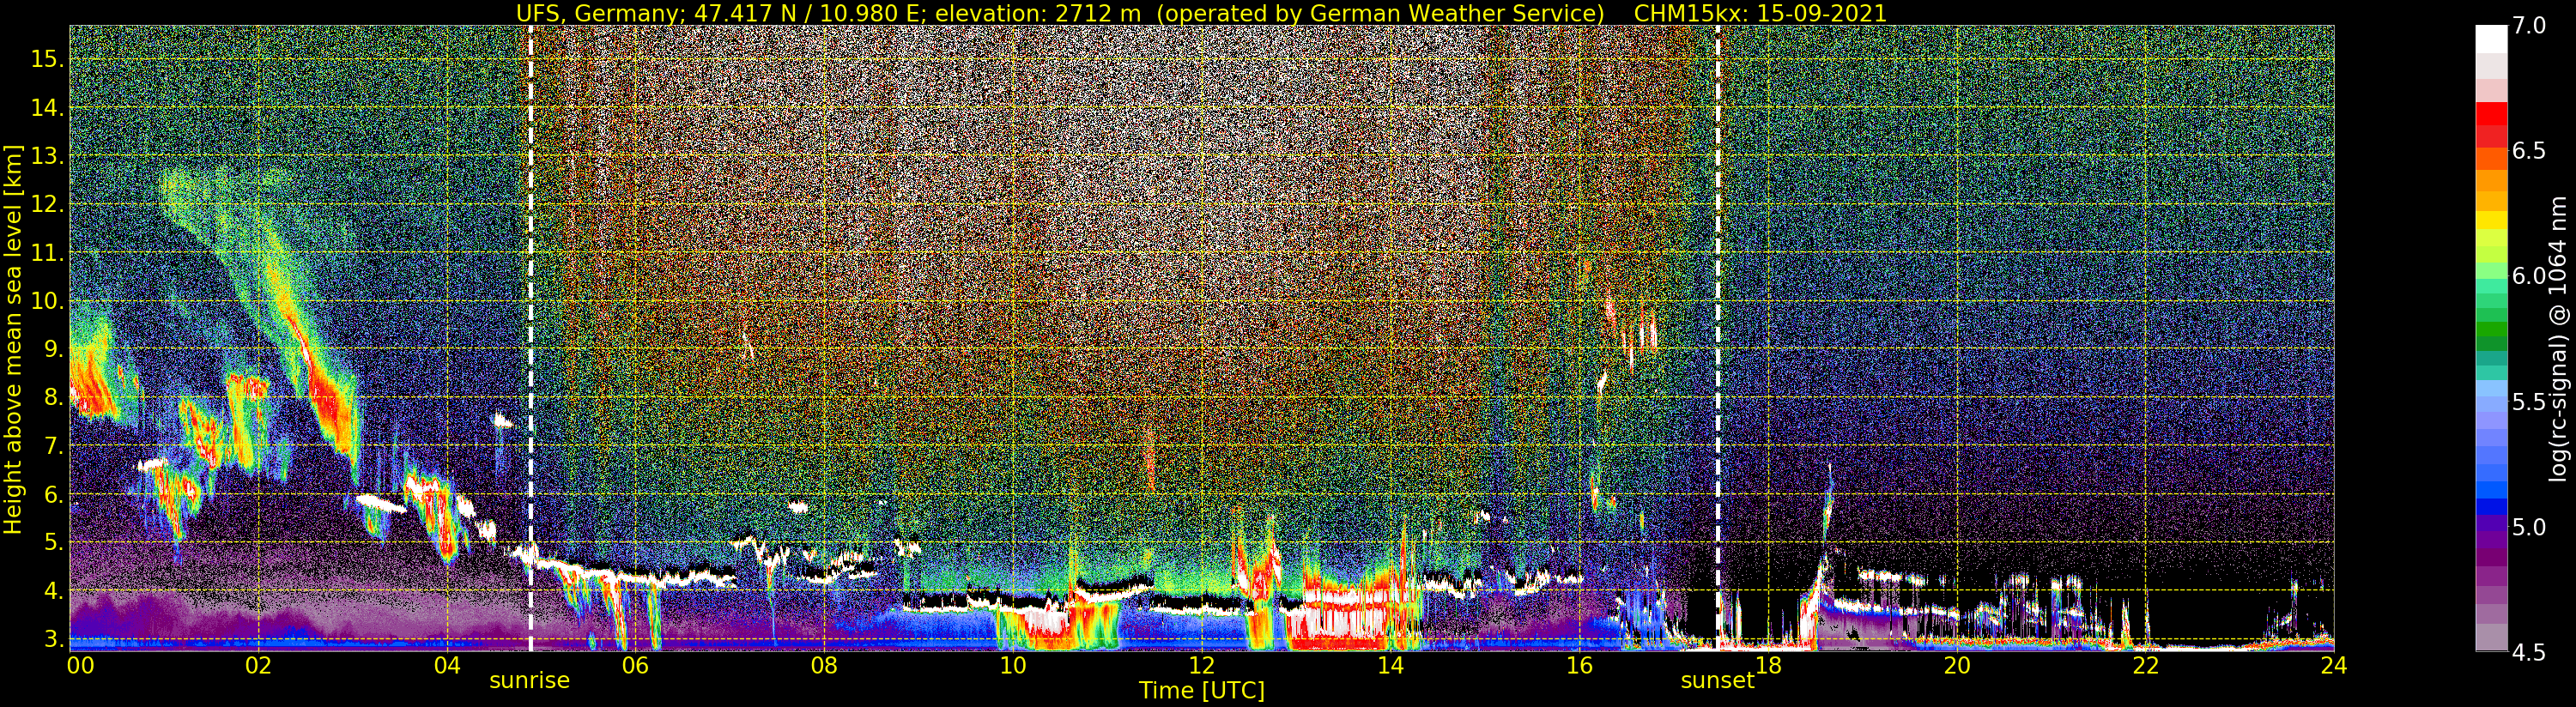Click the '14' time axis tick label

(1390, 665)
